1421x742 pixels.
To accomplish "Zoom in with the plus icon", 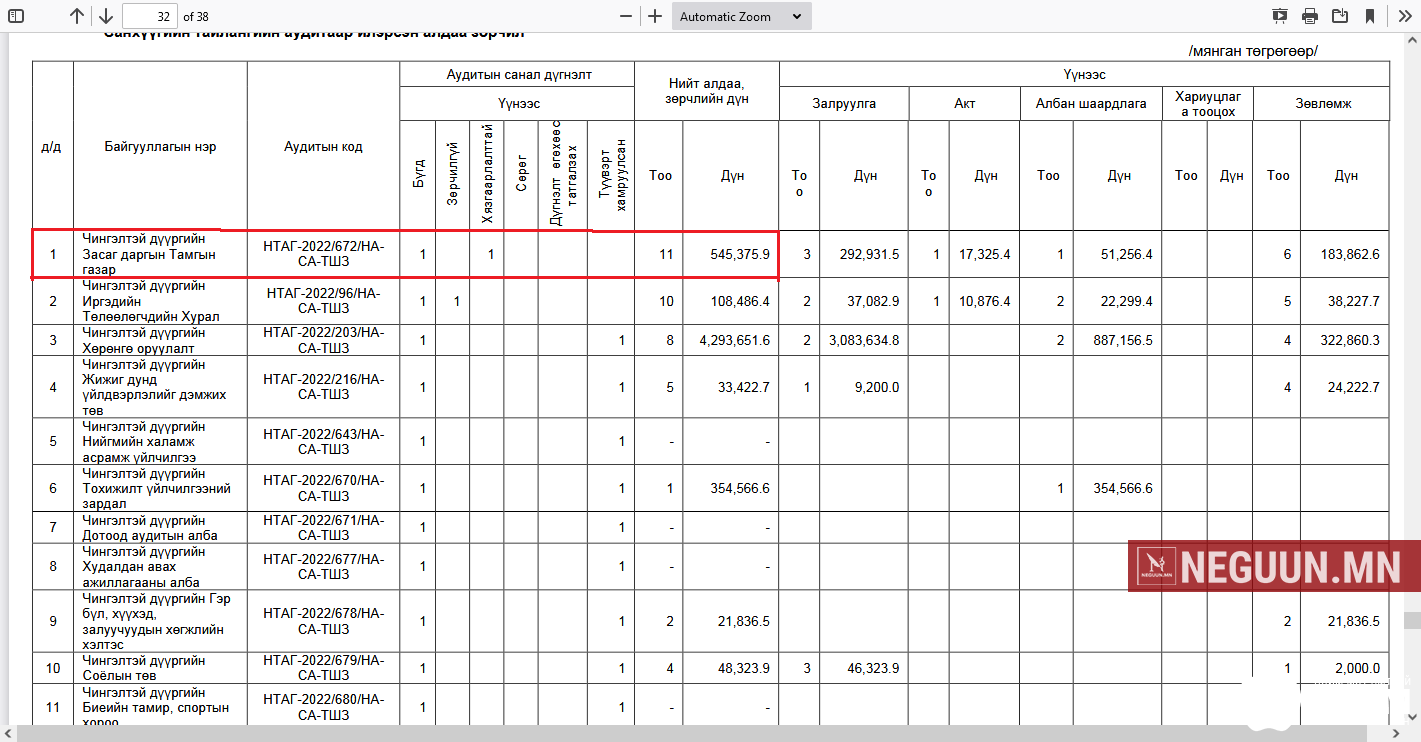I will coord(655,16).
